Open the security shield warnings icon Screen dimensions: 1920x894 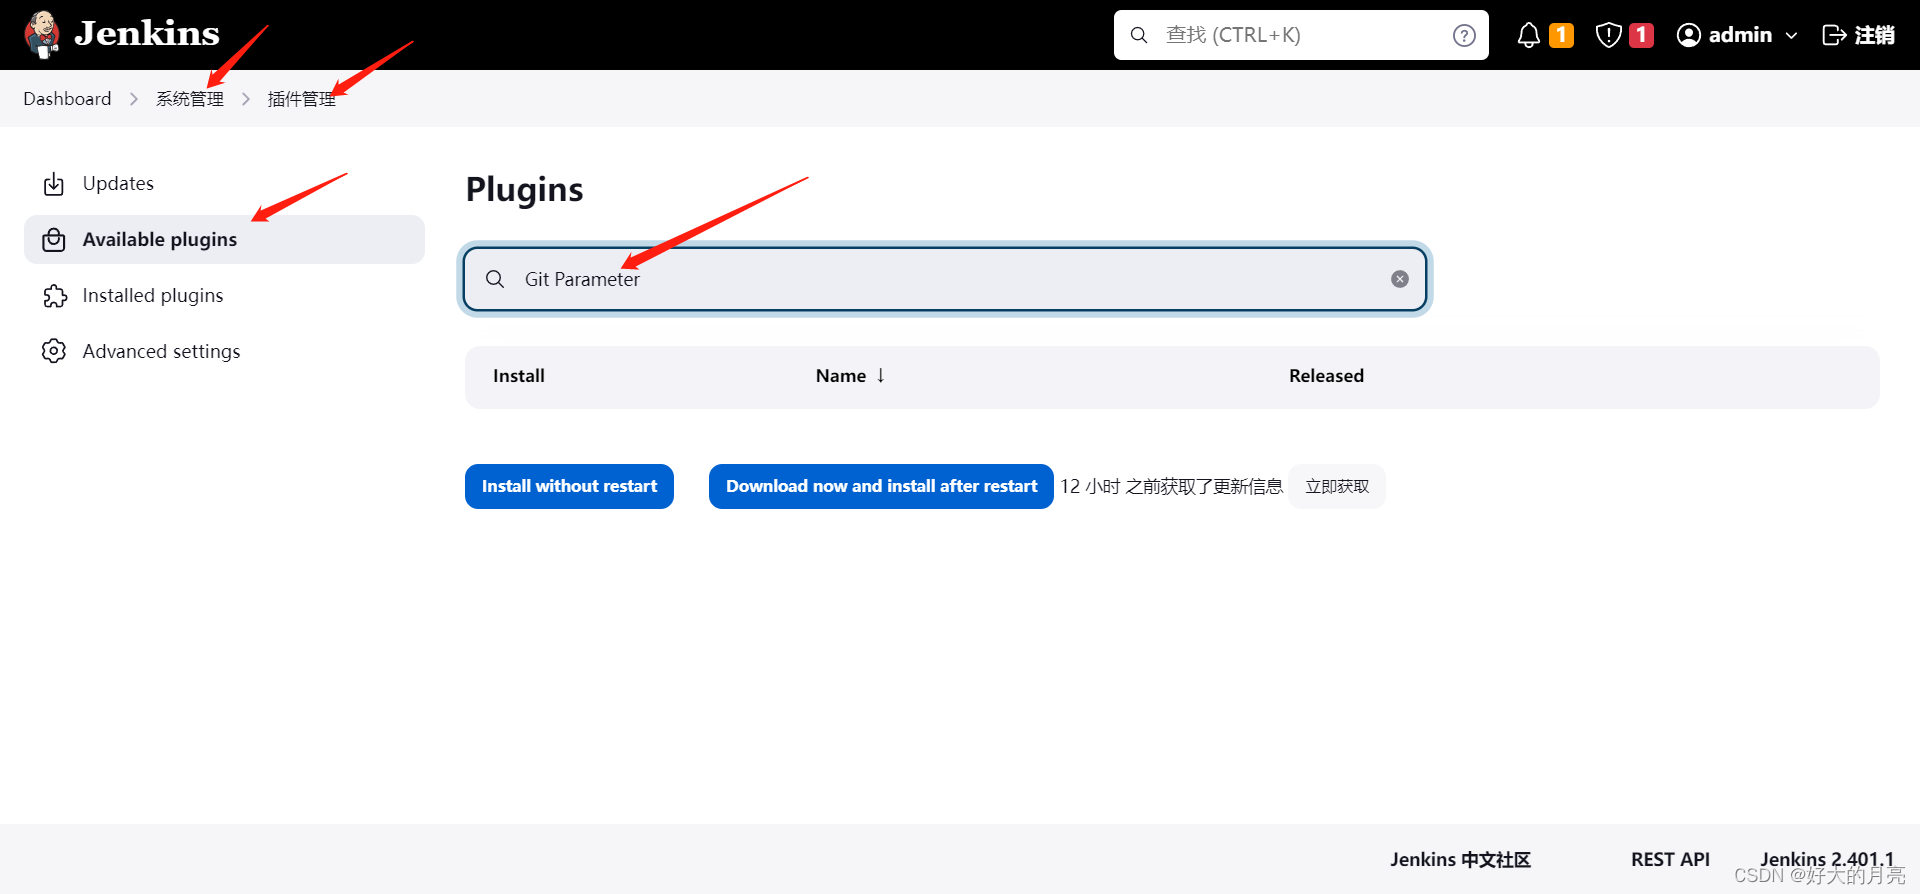[x=1608, y=35]
